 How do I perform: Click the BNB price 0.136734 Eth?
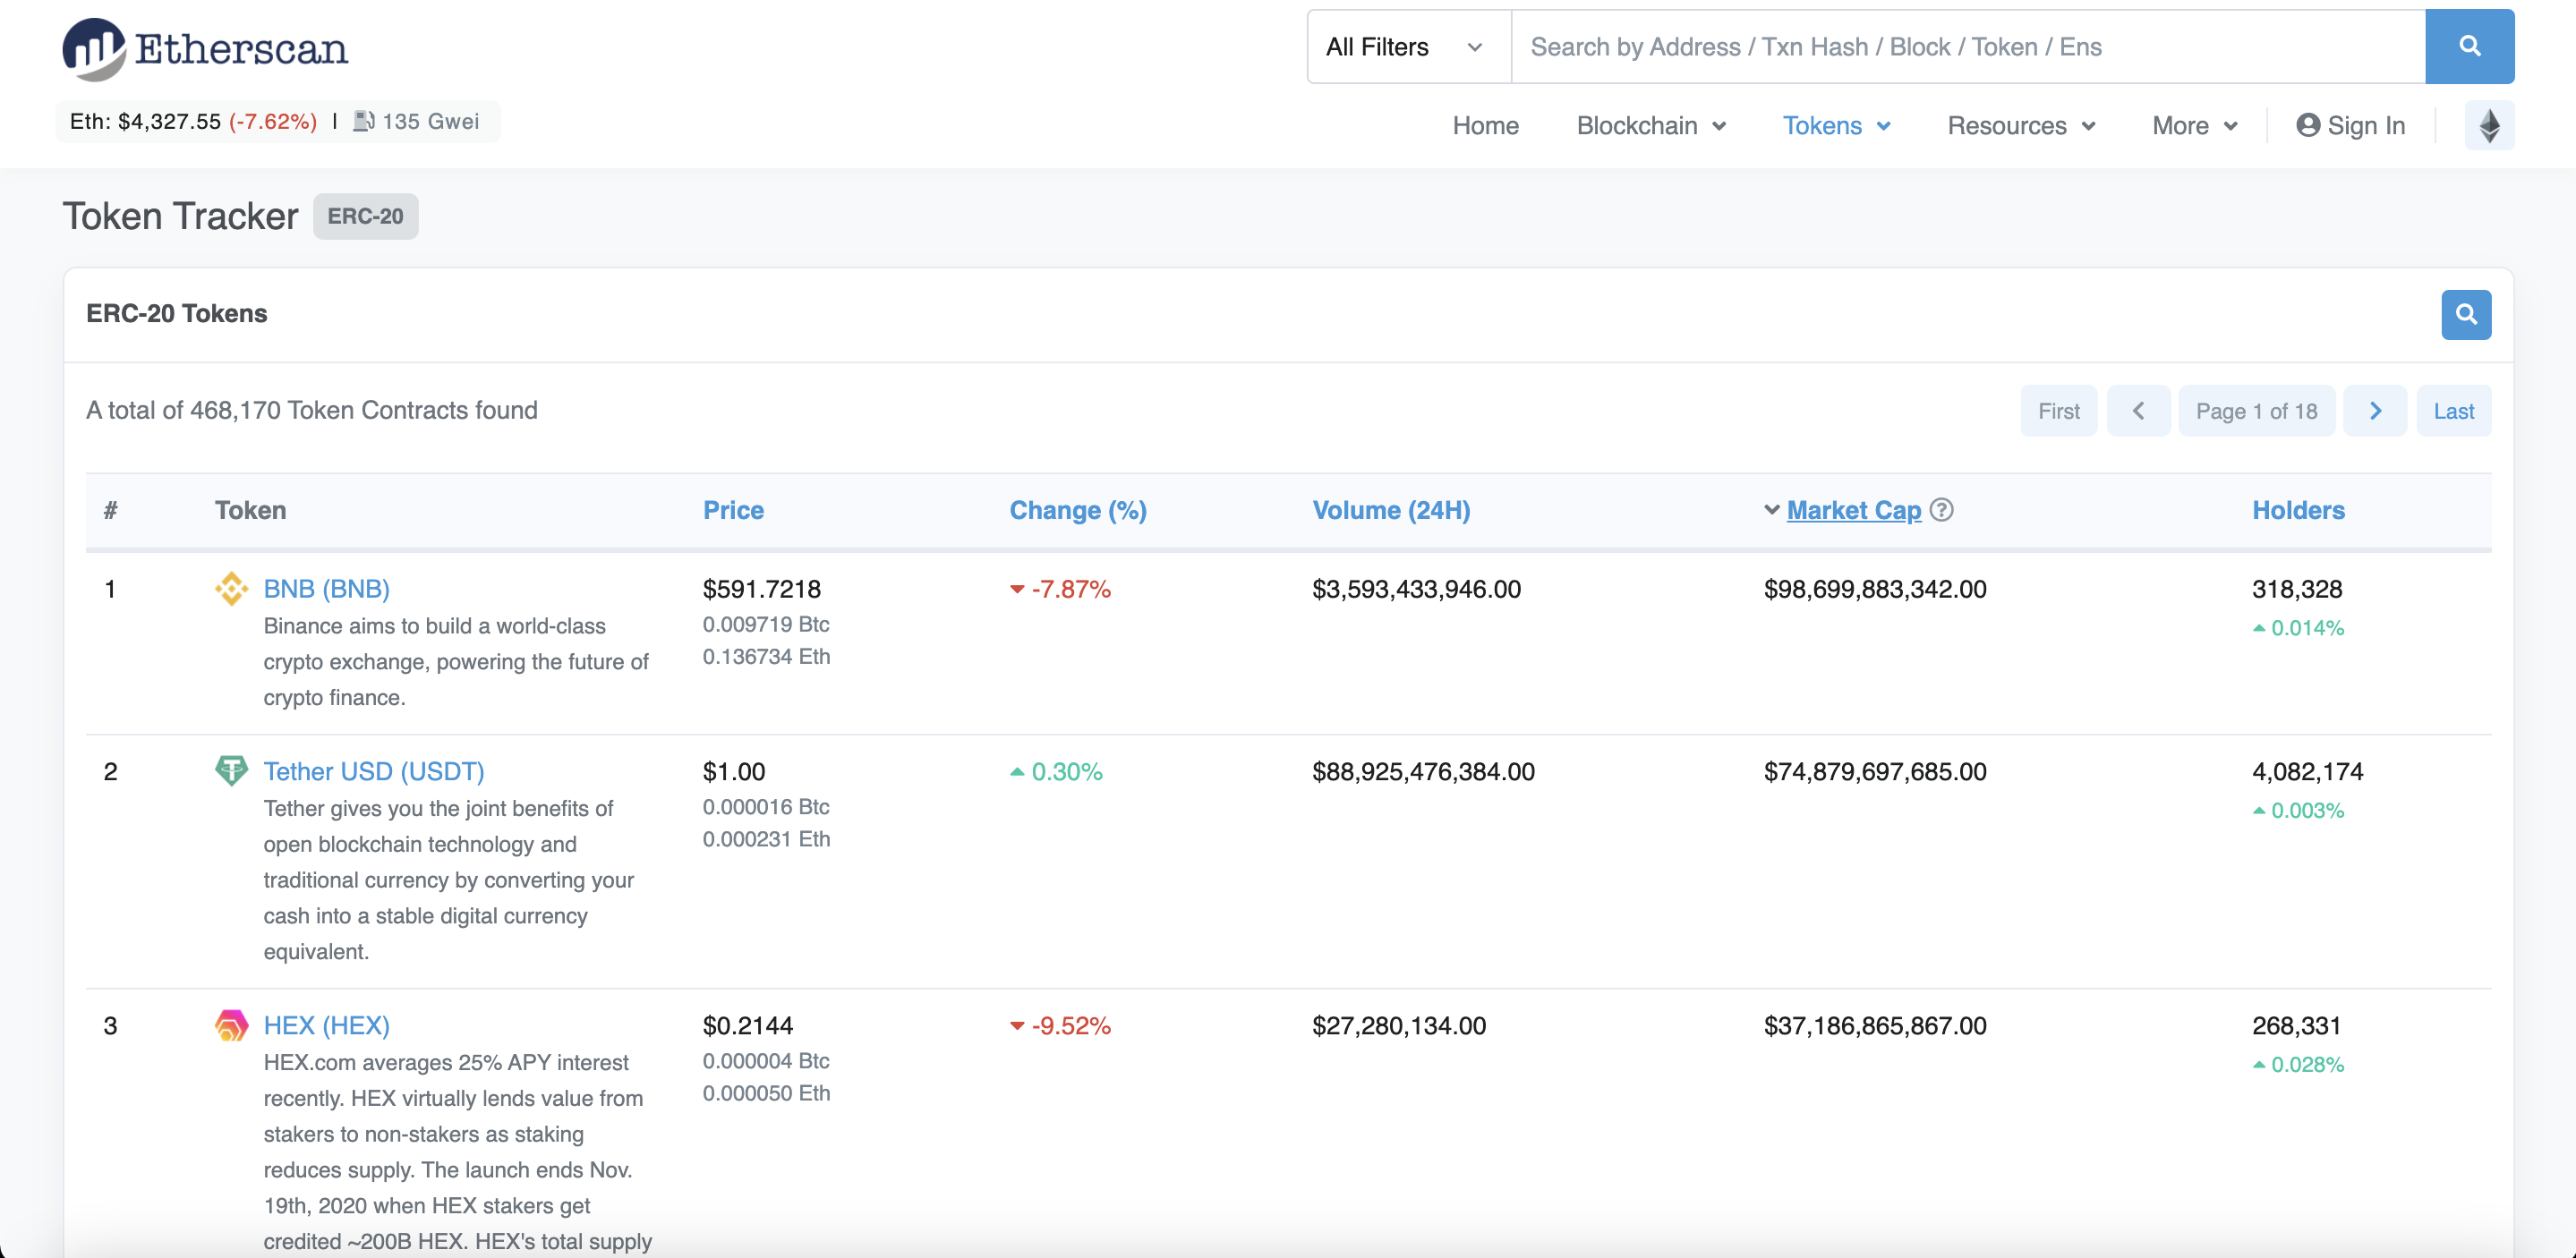[766, 656]
